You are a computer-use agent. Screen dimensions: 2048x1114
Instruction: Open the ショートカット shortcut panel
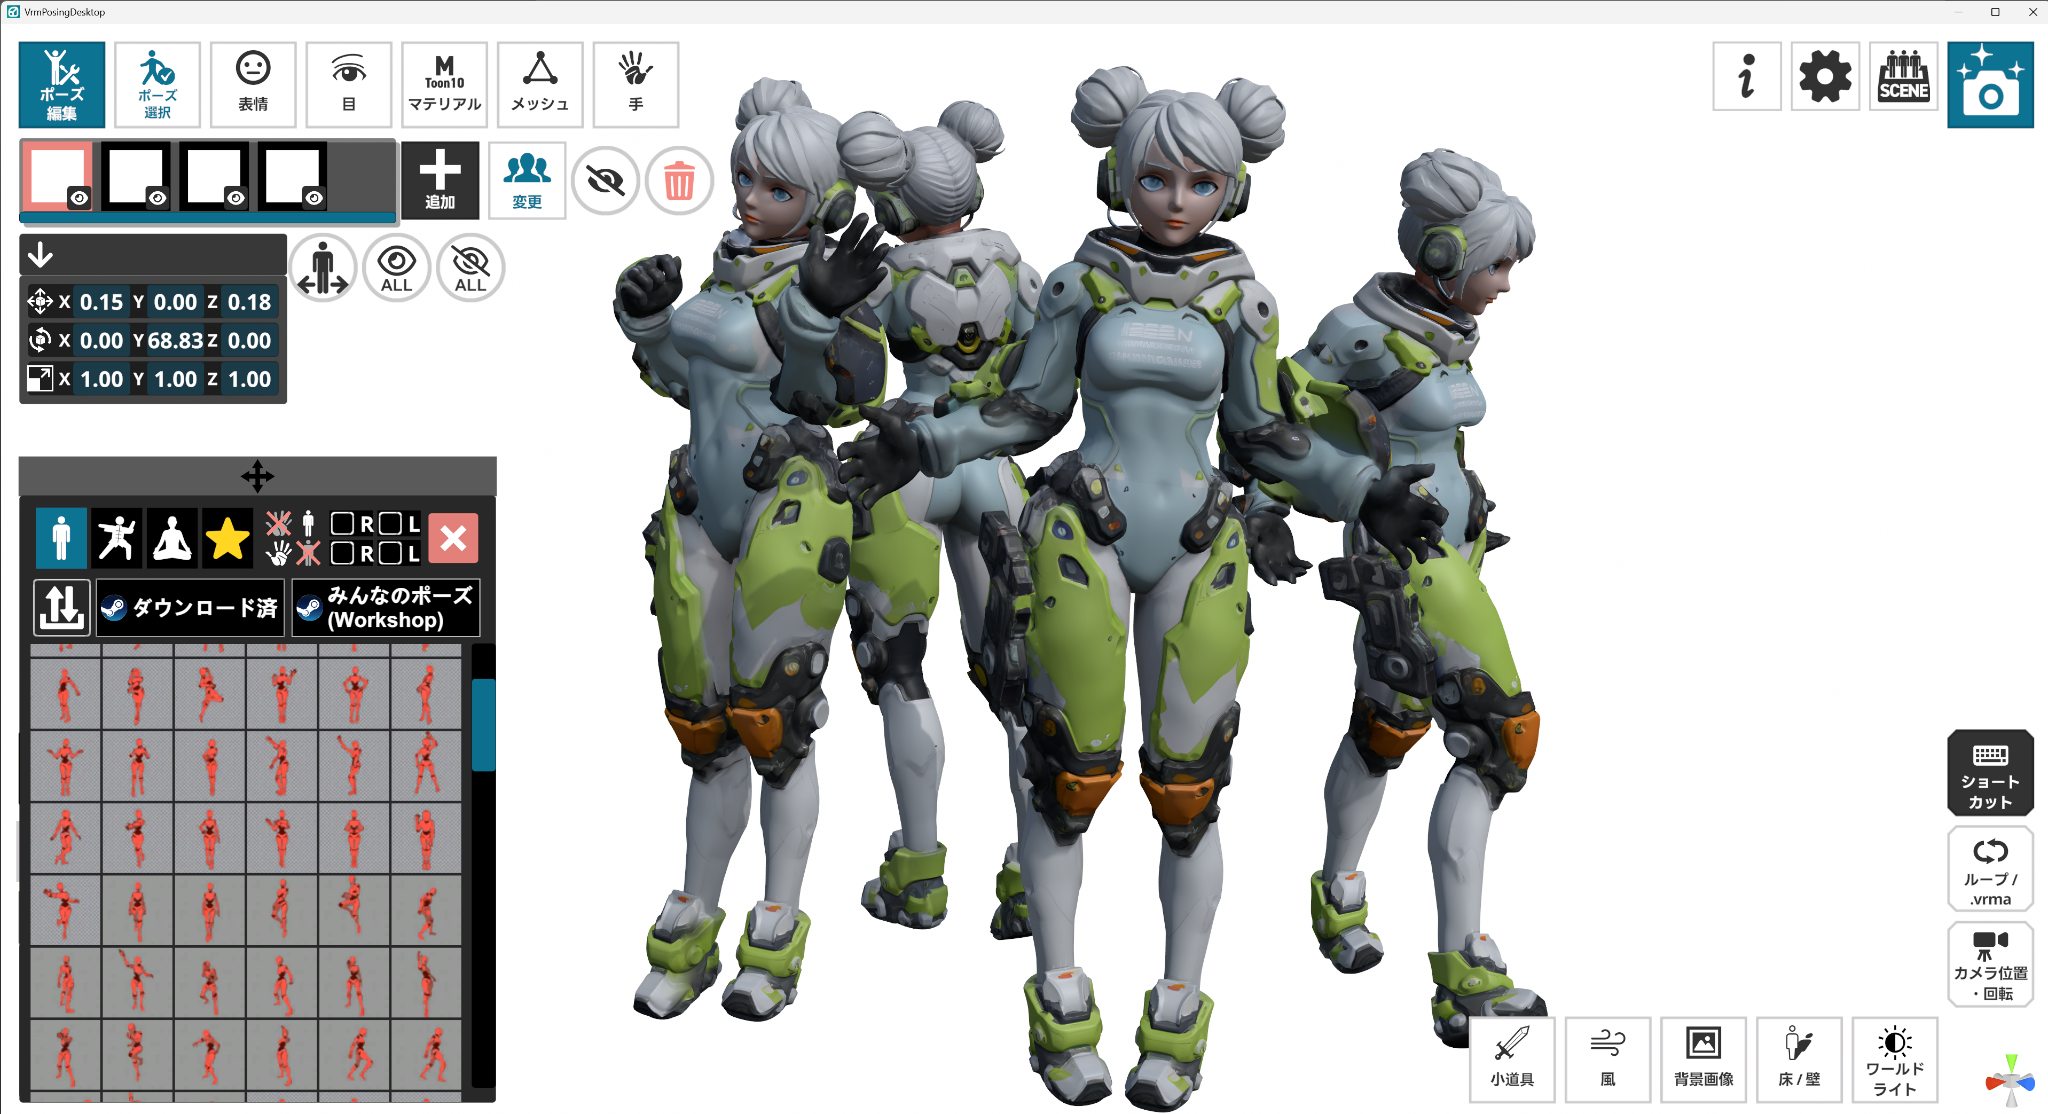coord(1989,773)
